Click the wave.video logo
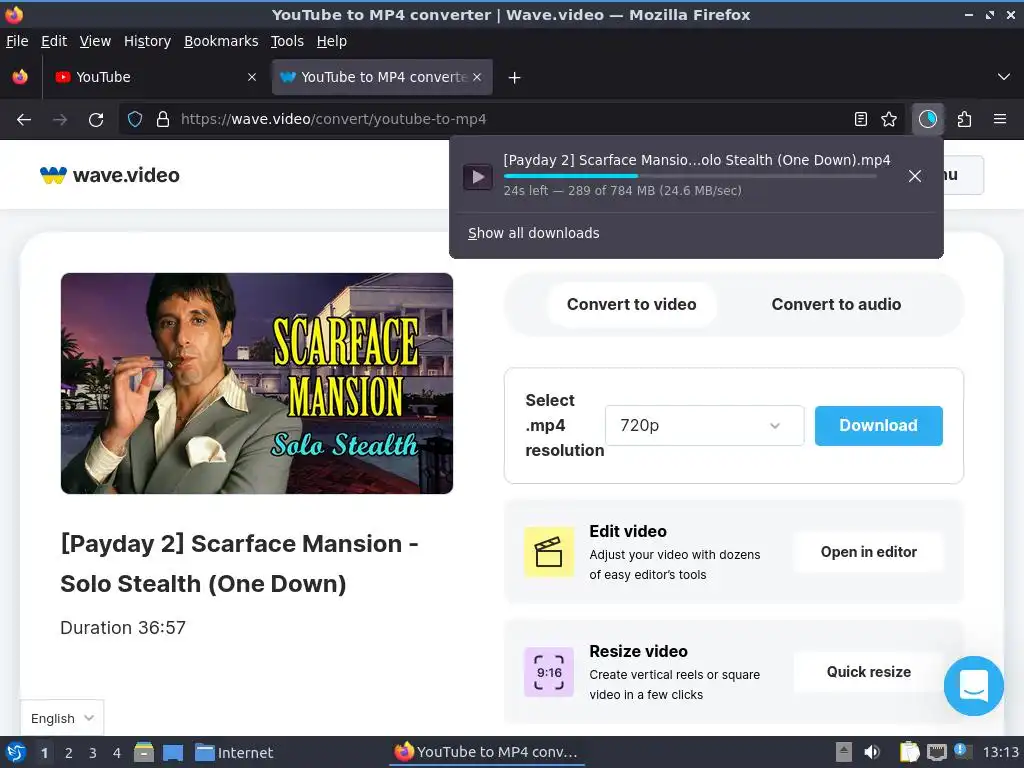Viewport: 1024px width, 768px height. pyautogui.click(x=110, y=175)
